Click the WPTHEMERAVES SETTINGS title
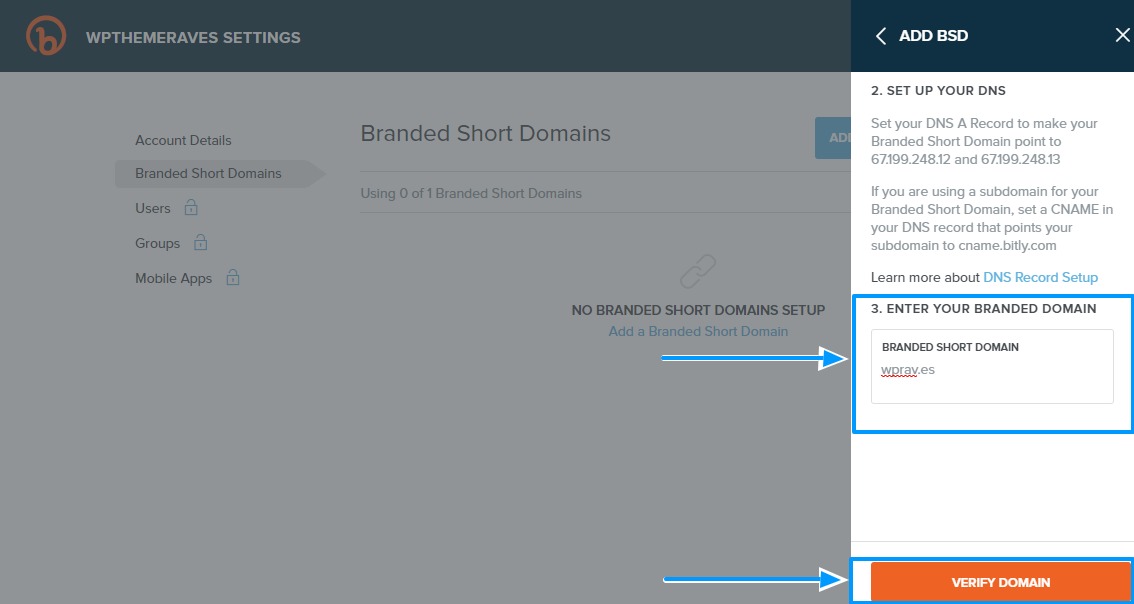 pyautogui.click(x=193, y=38)
